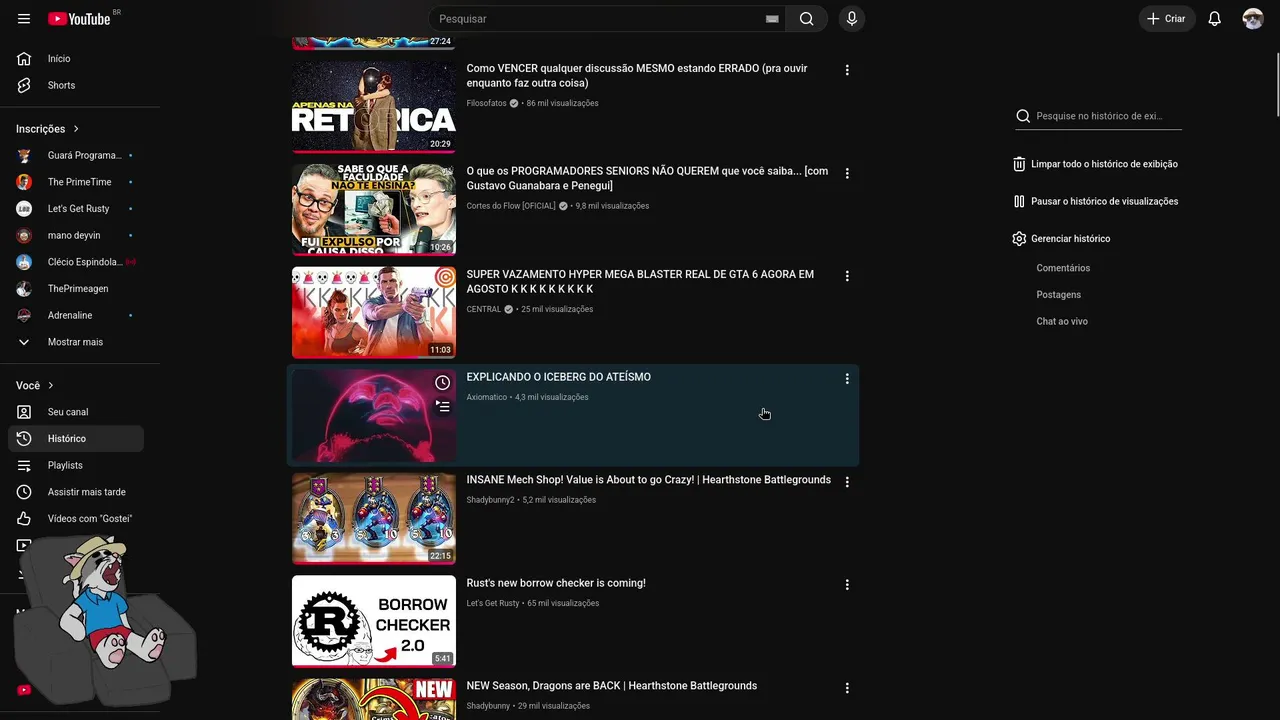Visit the Filosofatos channel
Screen dimensions: 1280x720
click(486, 103)
